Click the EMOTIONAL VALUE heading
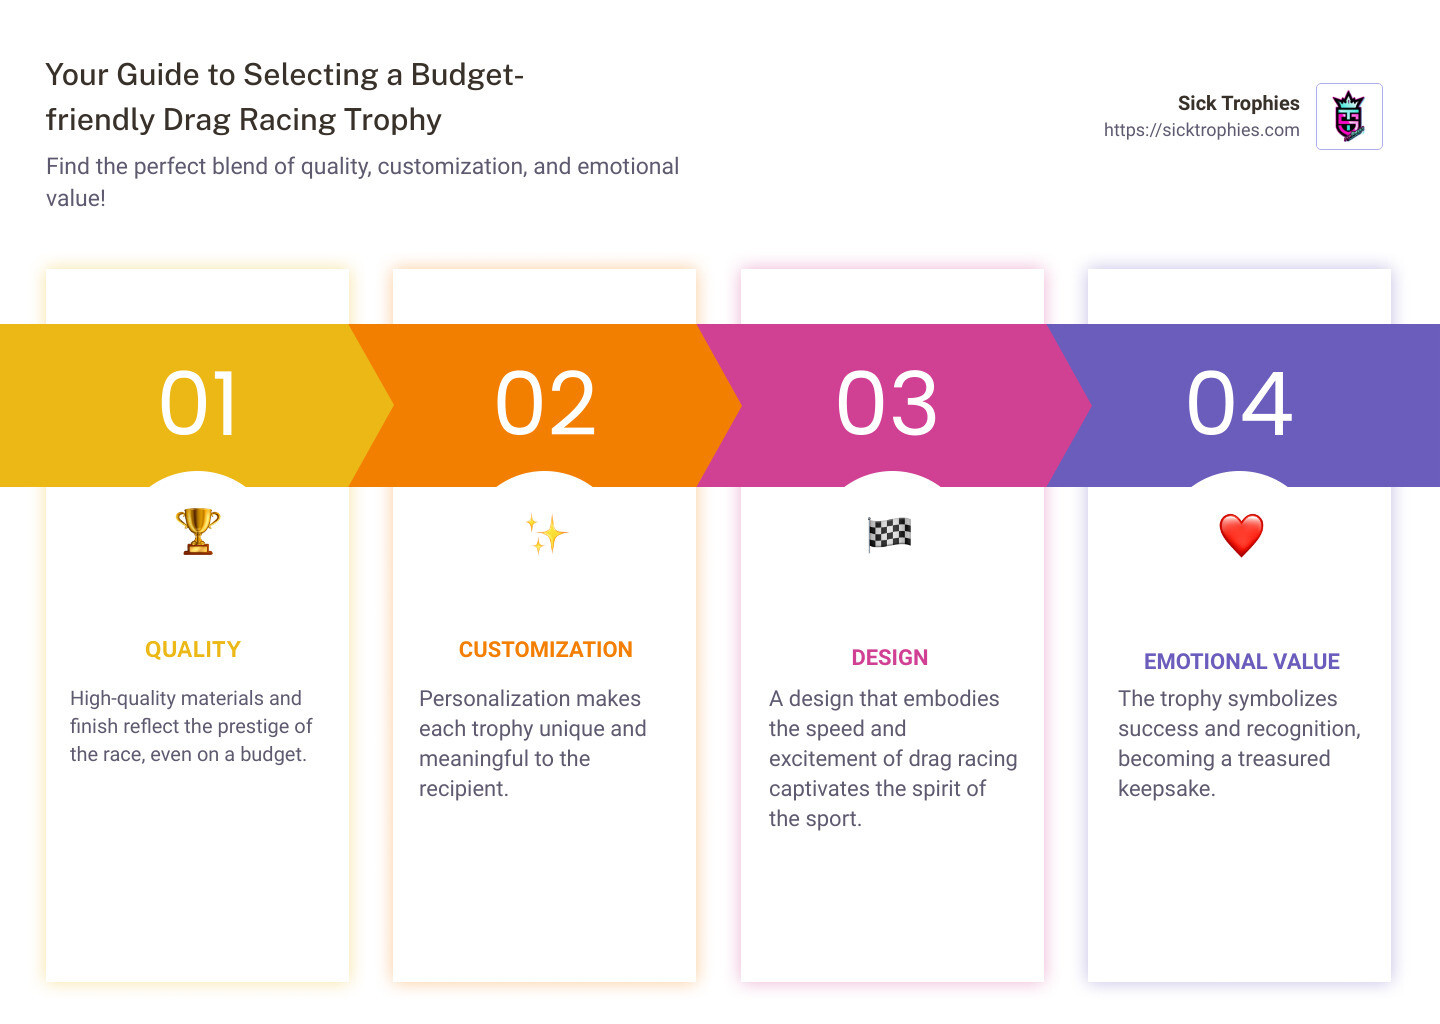Screen dimensions: 1440x1024 [x=1242, y=662]
